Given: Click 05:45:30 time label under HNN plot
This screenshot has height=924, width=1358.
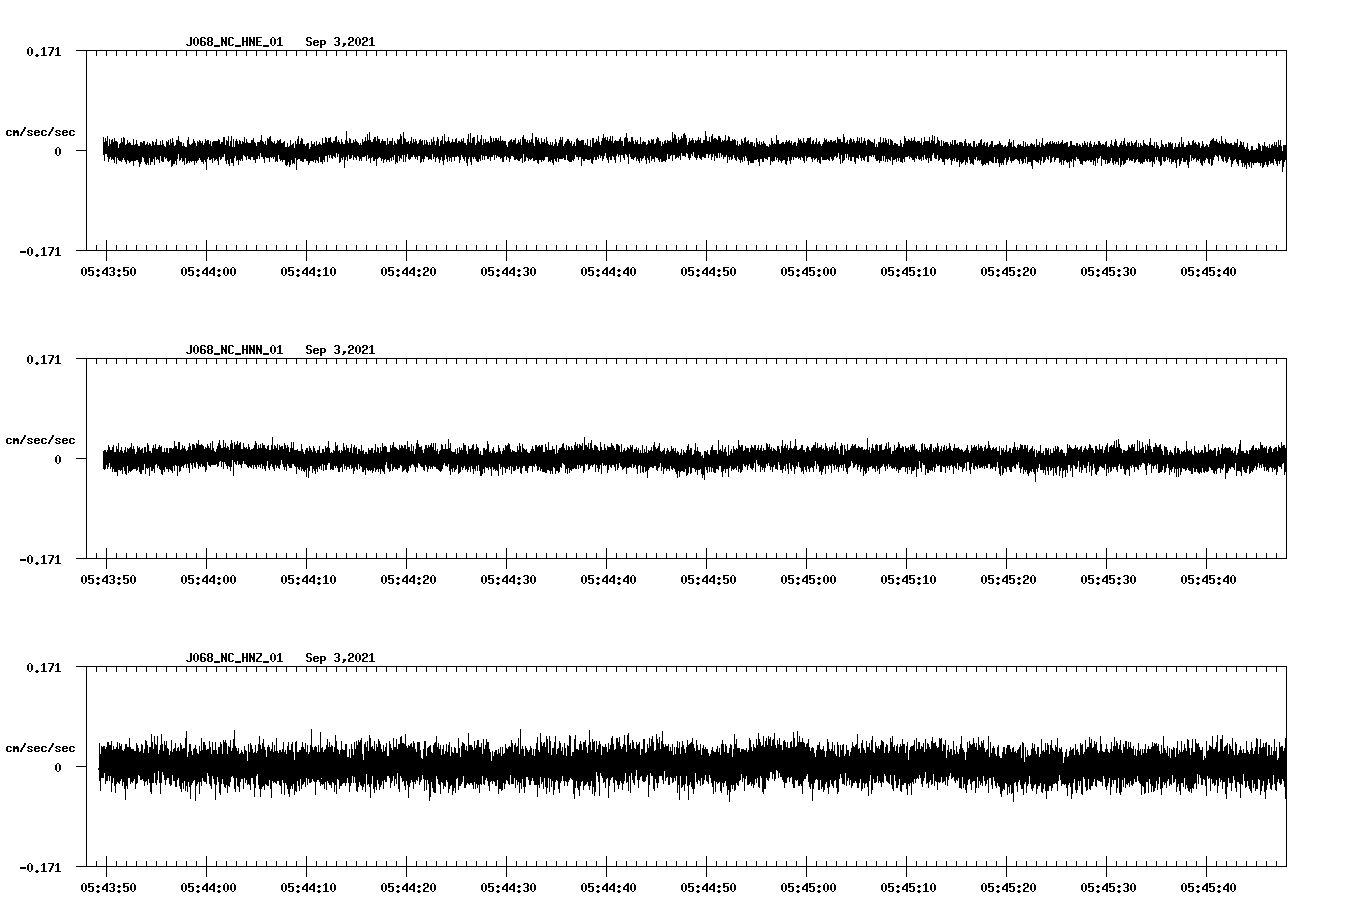Looking at the screenshot, I should coord(1108,580).
